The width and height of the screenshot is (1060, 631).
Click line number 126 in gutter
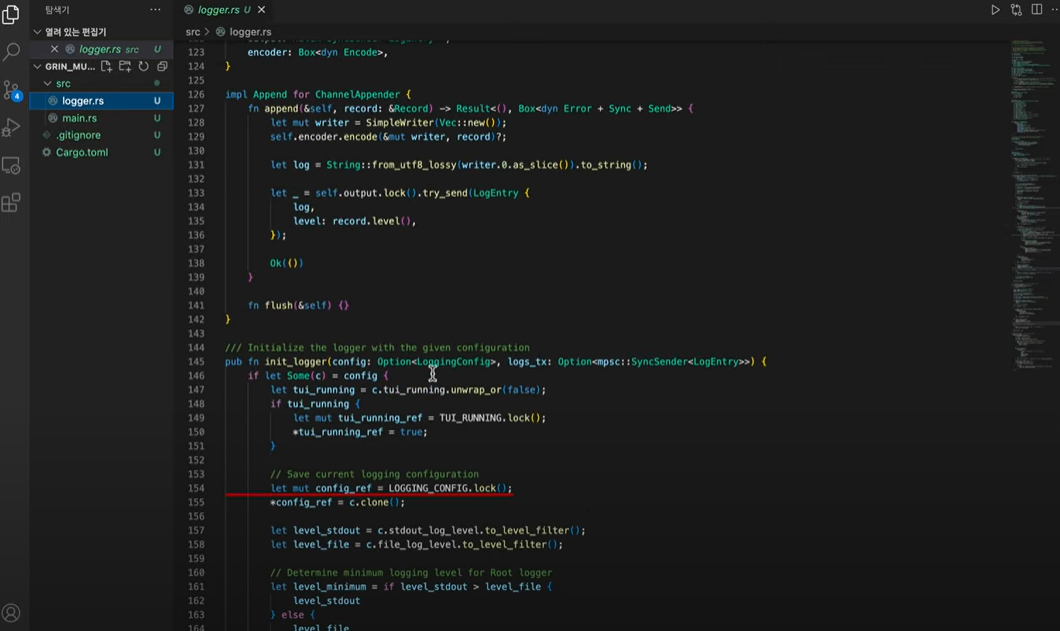pyautogui.click(x=196, y=95)
